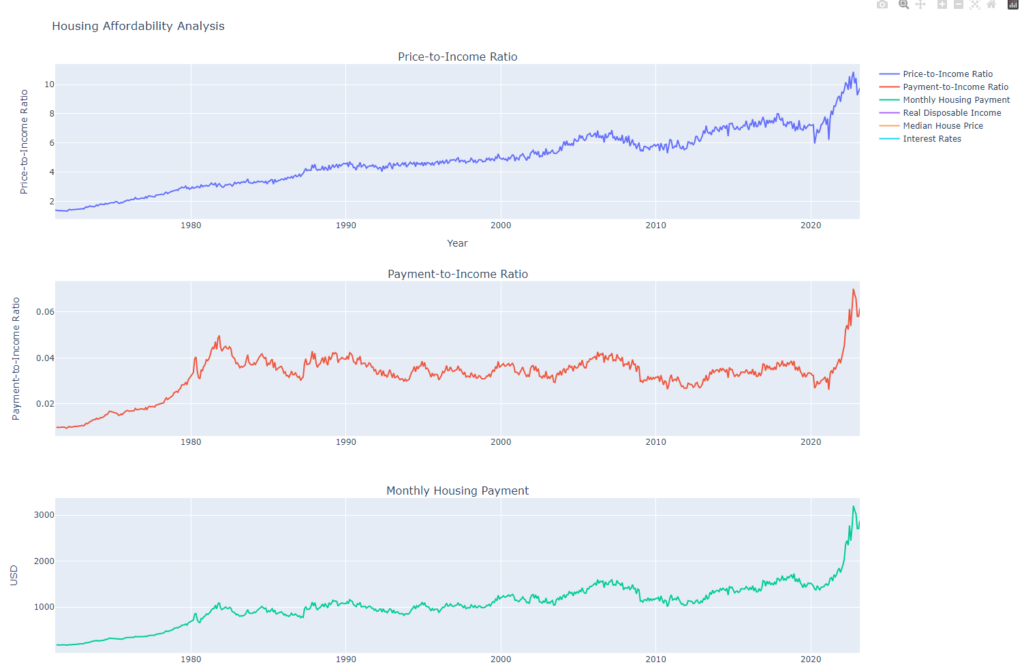The width and height of the screenshot is (1024, 669).
Task: Open the Plotly logo link icon
Action: [1012, 5]
